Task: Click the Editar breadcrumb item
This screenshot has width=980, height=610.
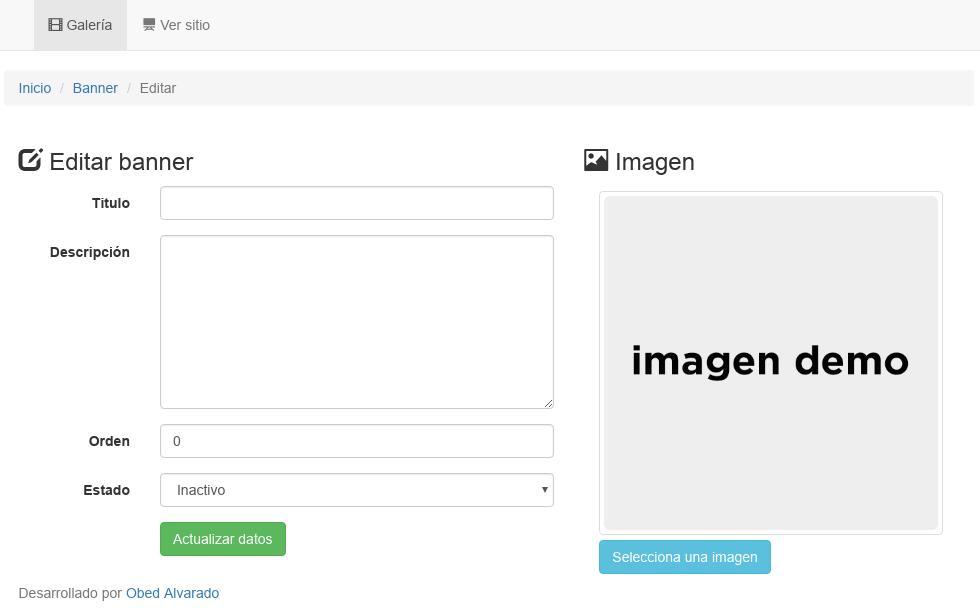Action: tap(158, 88)
